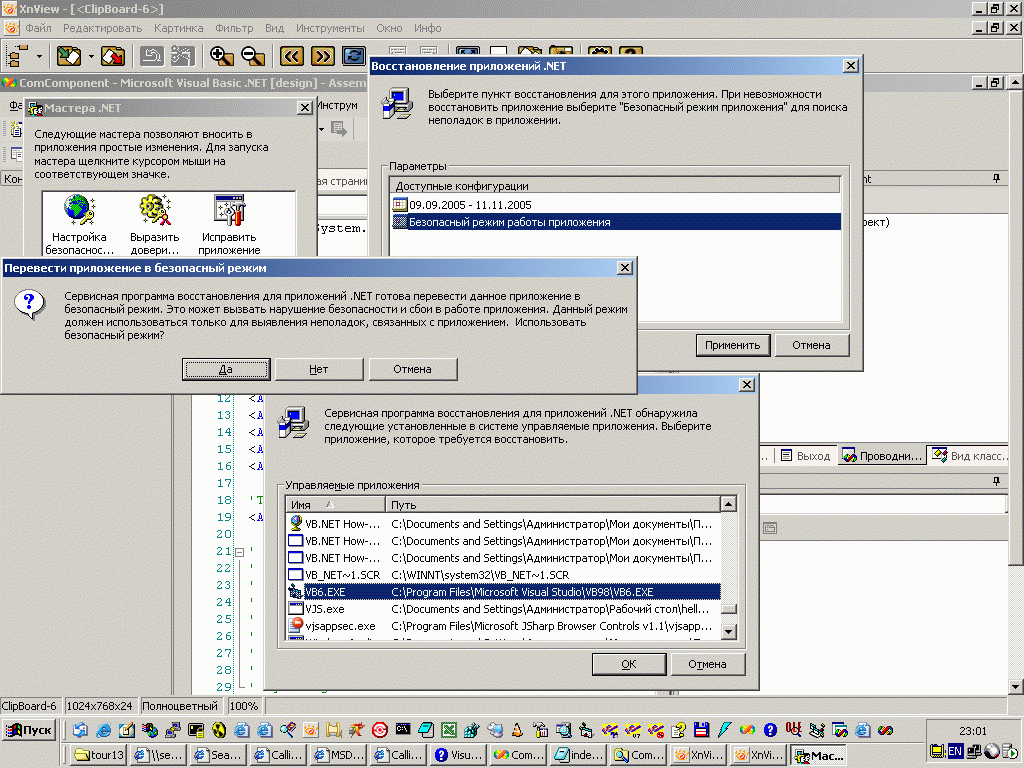
Task: Confirm safe mode with Да button
Action: (226, 369)
